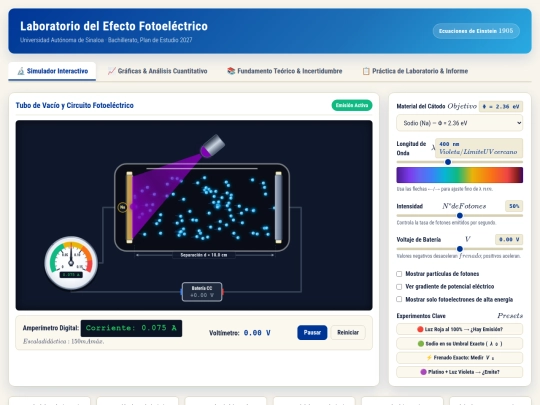This screenshot has width=540, height=405.
Task: Click the 0.00 V battery voltage value box
Action: 509,239
